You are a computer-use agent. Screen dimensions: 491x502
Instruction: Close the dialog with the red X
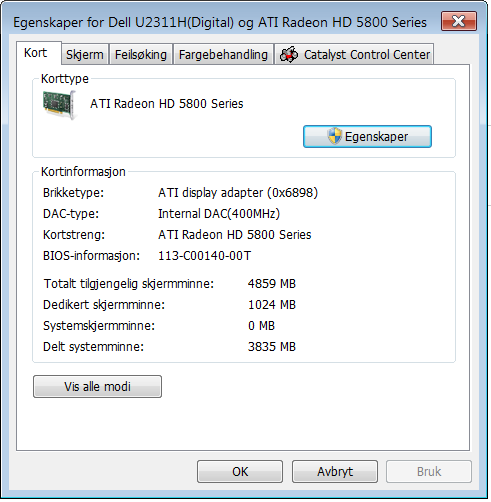(459, 21)
